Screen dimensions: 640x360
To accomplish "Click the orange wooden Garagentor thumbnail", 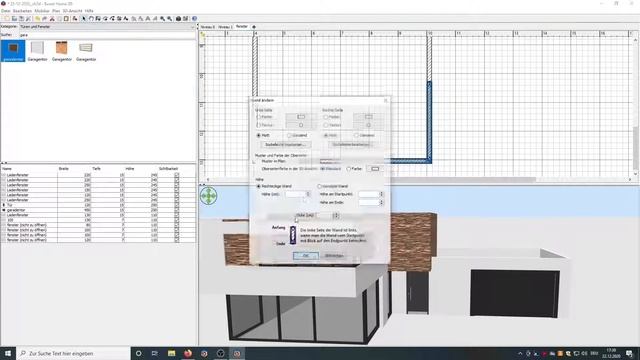I will pos(62,48).
